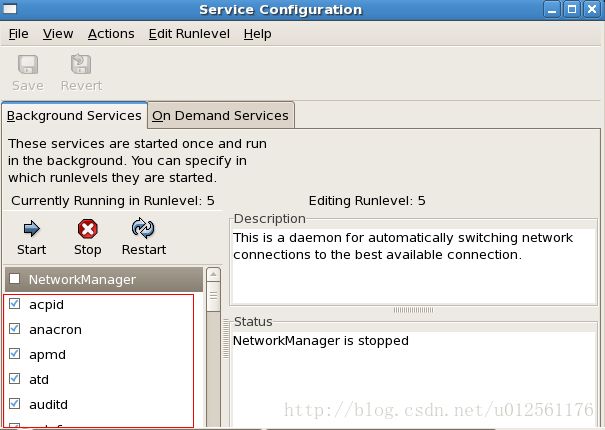Select the NetworkManager service row
The image size is (605, 430).
(103, 279)
